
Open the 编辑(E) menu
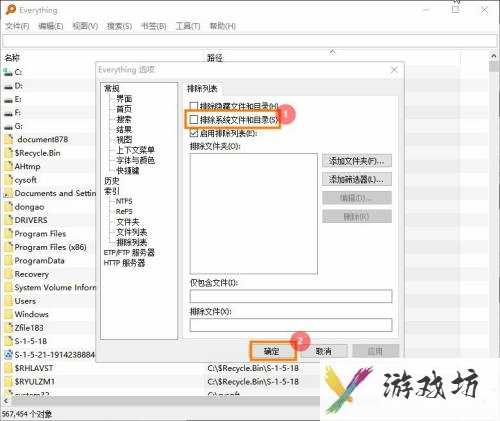[x=51, y=26]
